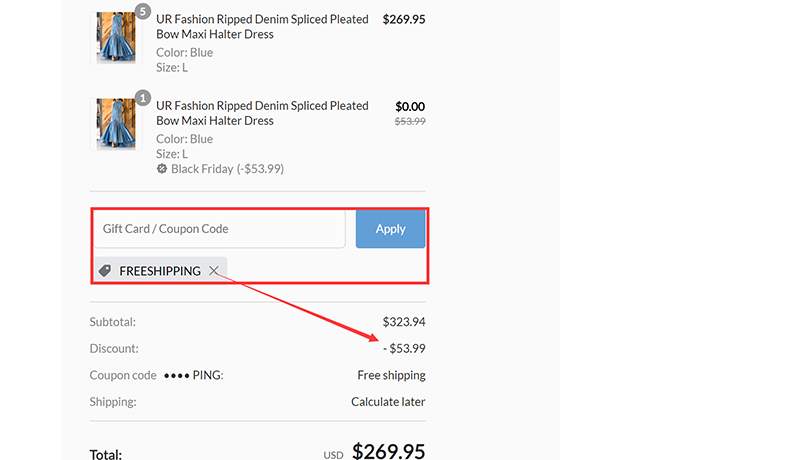Viewport: 800px width, 460px height.
Task: Select the $0.00 item price
Action: (410, 106)
